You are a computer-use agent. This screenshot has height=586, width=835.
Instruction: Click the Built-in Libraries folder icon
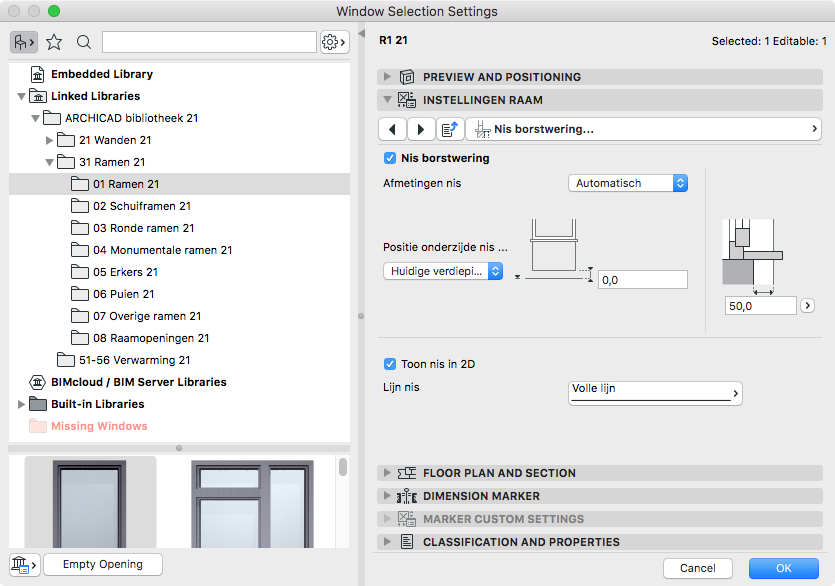[x=38, y=404]
